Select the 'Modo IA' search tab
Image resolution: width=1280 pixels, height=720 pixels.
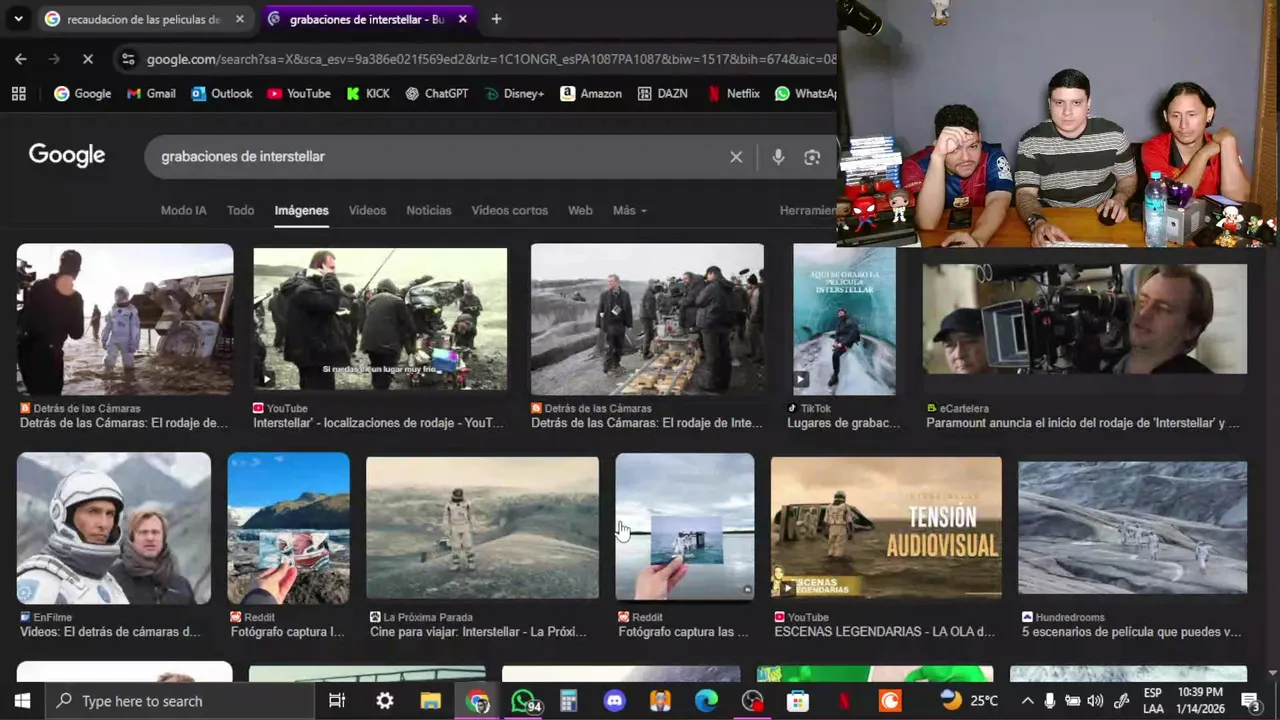pos(183,210)
